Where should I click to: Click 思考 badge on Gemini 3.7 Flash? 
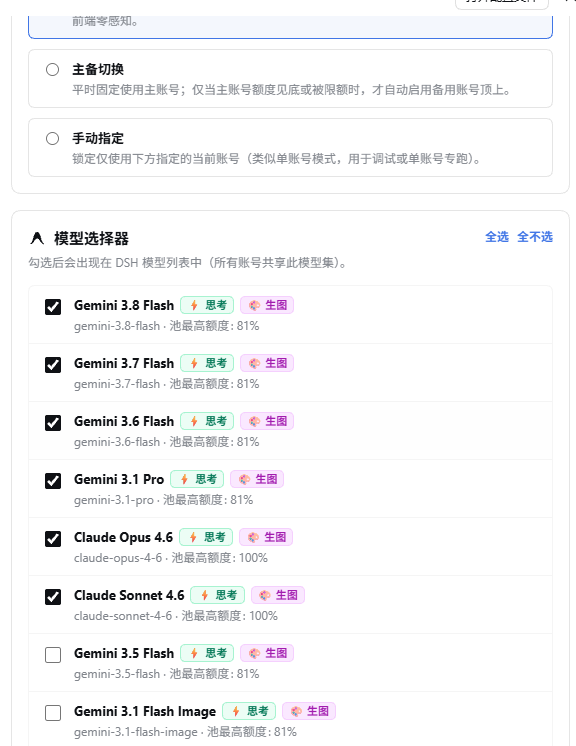click(207, 363)
